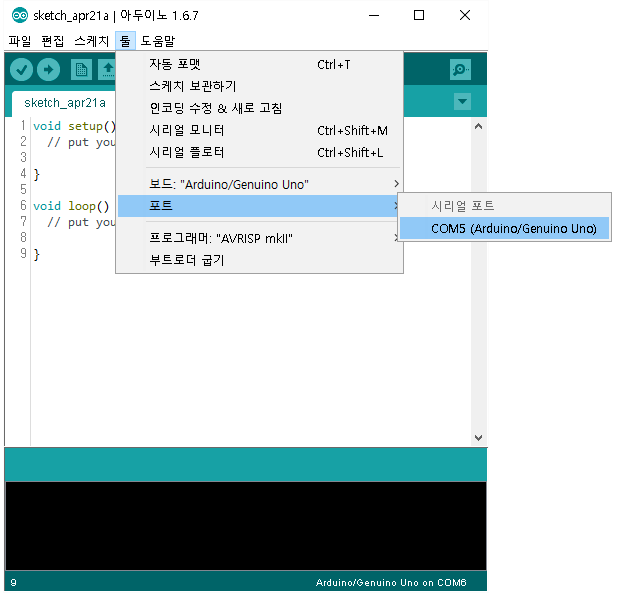Open 보드: "Arduino/Genuino Uno" submenu

(x=260, y=184)
